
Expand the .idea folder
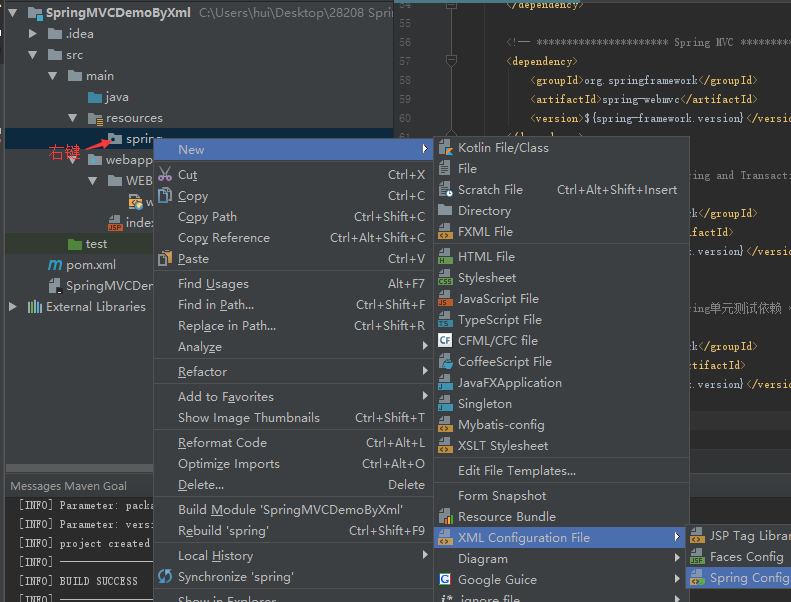tap(33, 34)
